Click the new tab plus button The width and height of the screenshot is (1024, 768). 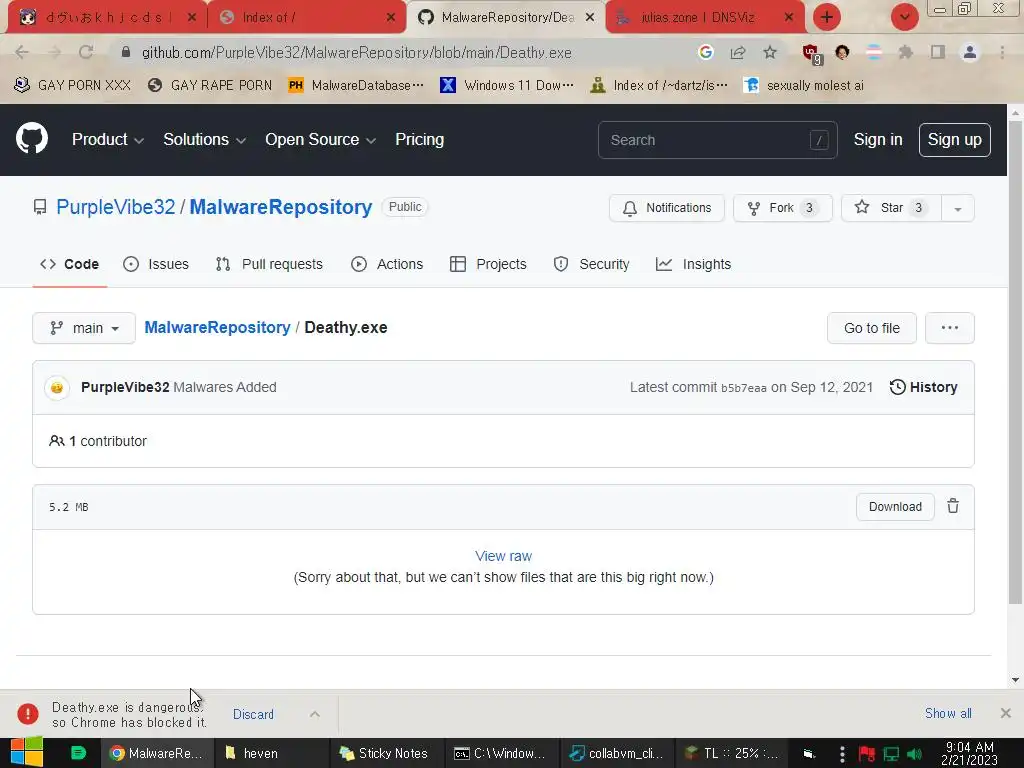point(827,17)
